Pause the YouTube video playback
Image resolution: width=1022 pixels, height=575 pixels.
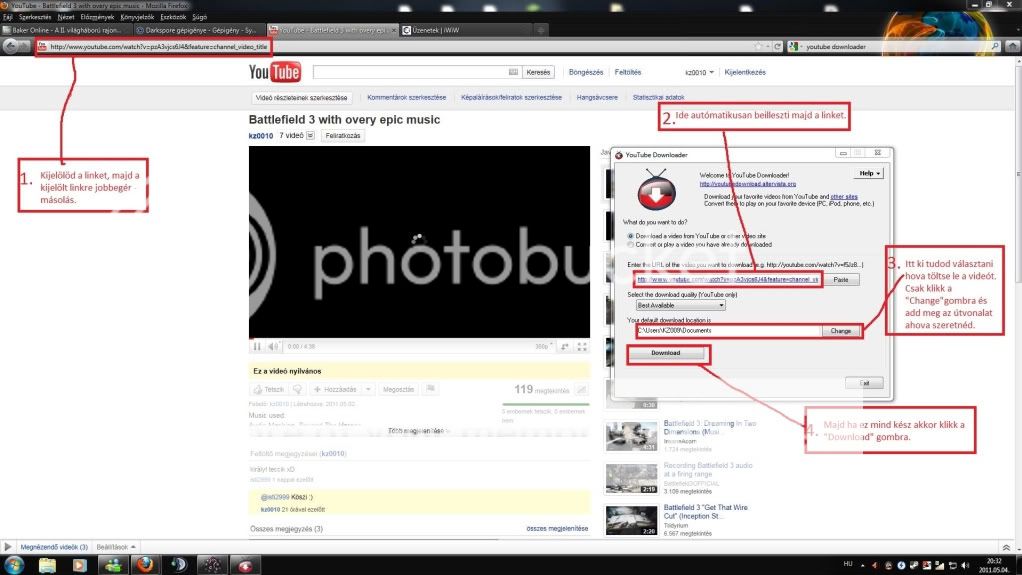(257, 347)
